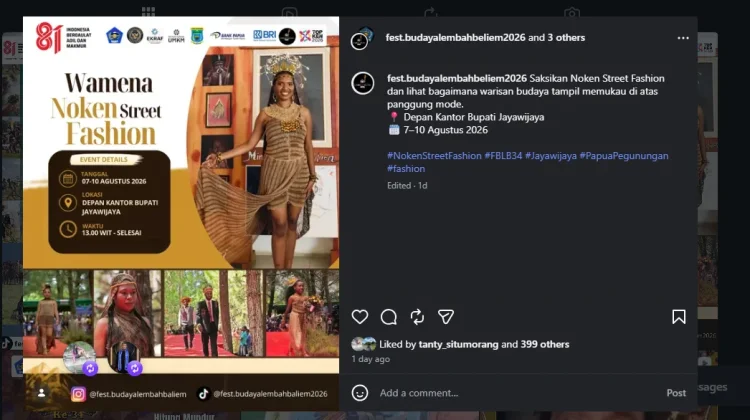
Task: View the "399 others" likes list
Action: coord(545,344)
